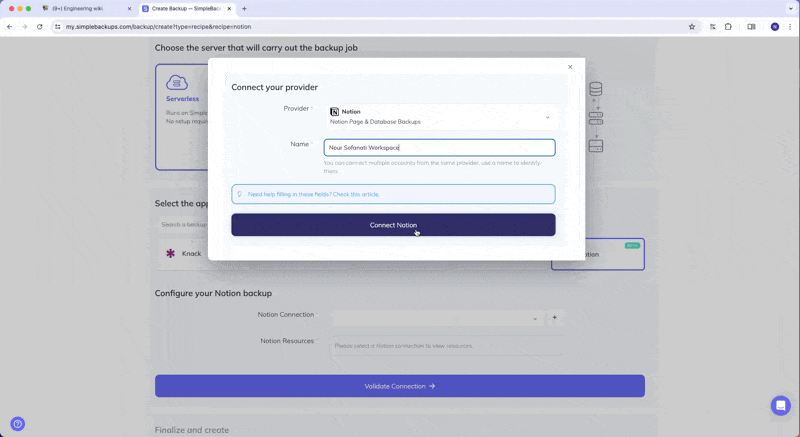Select the Create Backup SimpleBackups tab
The height and width of the screenshot is (437, 800).
coord(187,9)
